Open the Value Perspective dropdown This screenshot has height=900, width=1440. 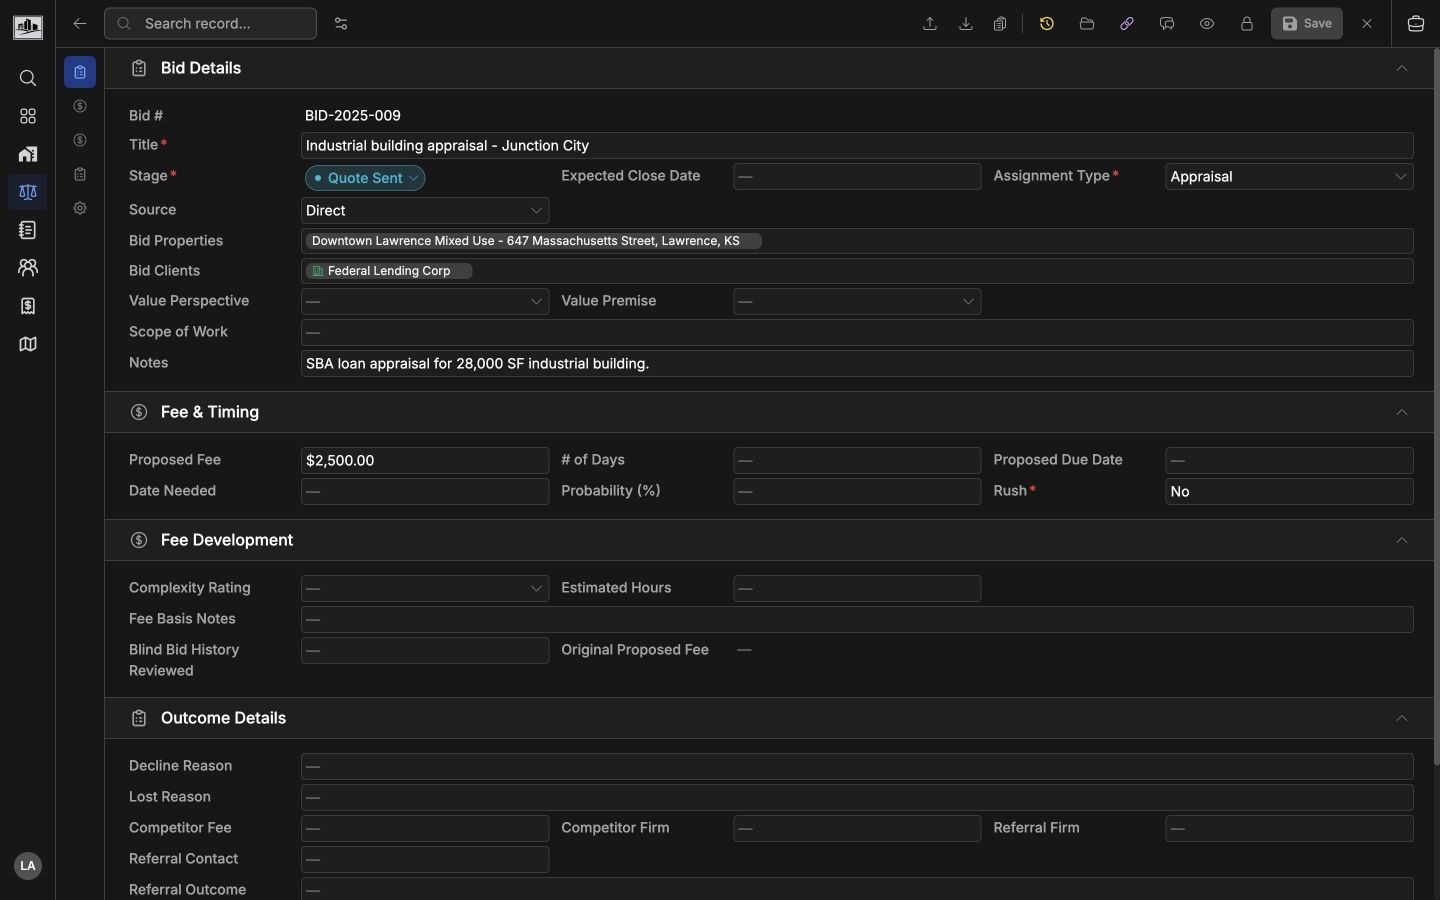tap(425, 302)
